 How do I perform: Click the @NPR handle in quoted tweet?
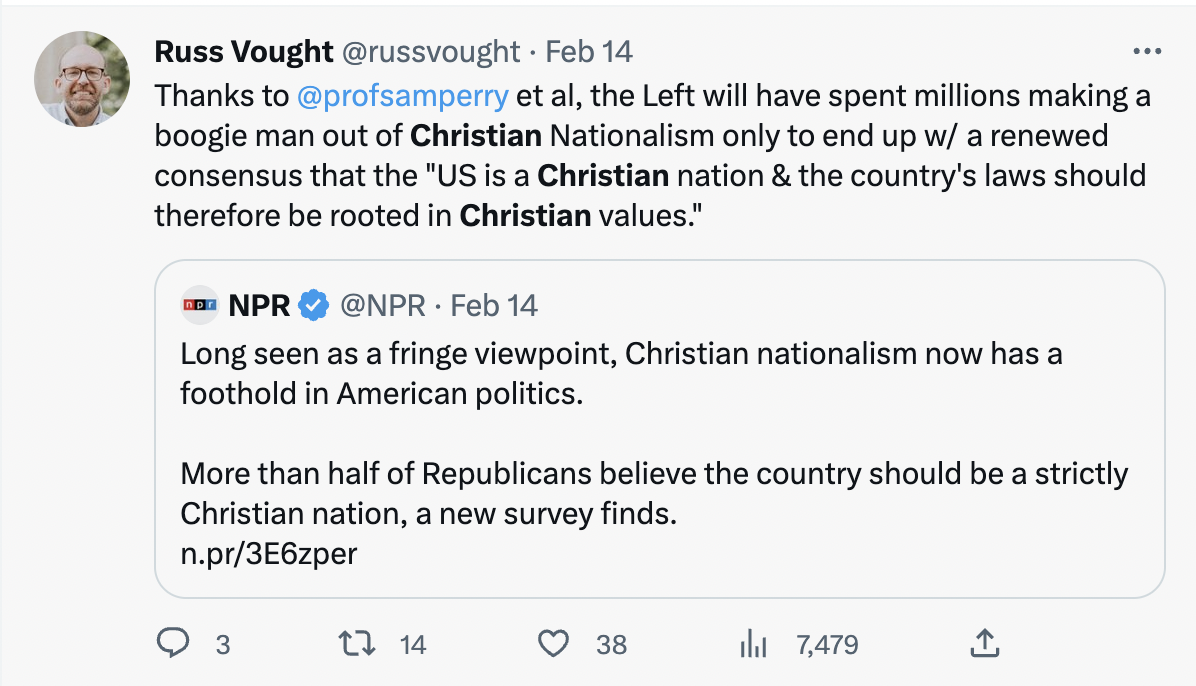pyautogui.click(x=384, y=305)
